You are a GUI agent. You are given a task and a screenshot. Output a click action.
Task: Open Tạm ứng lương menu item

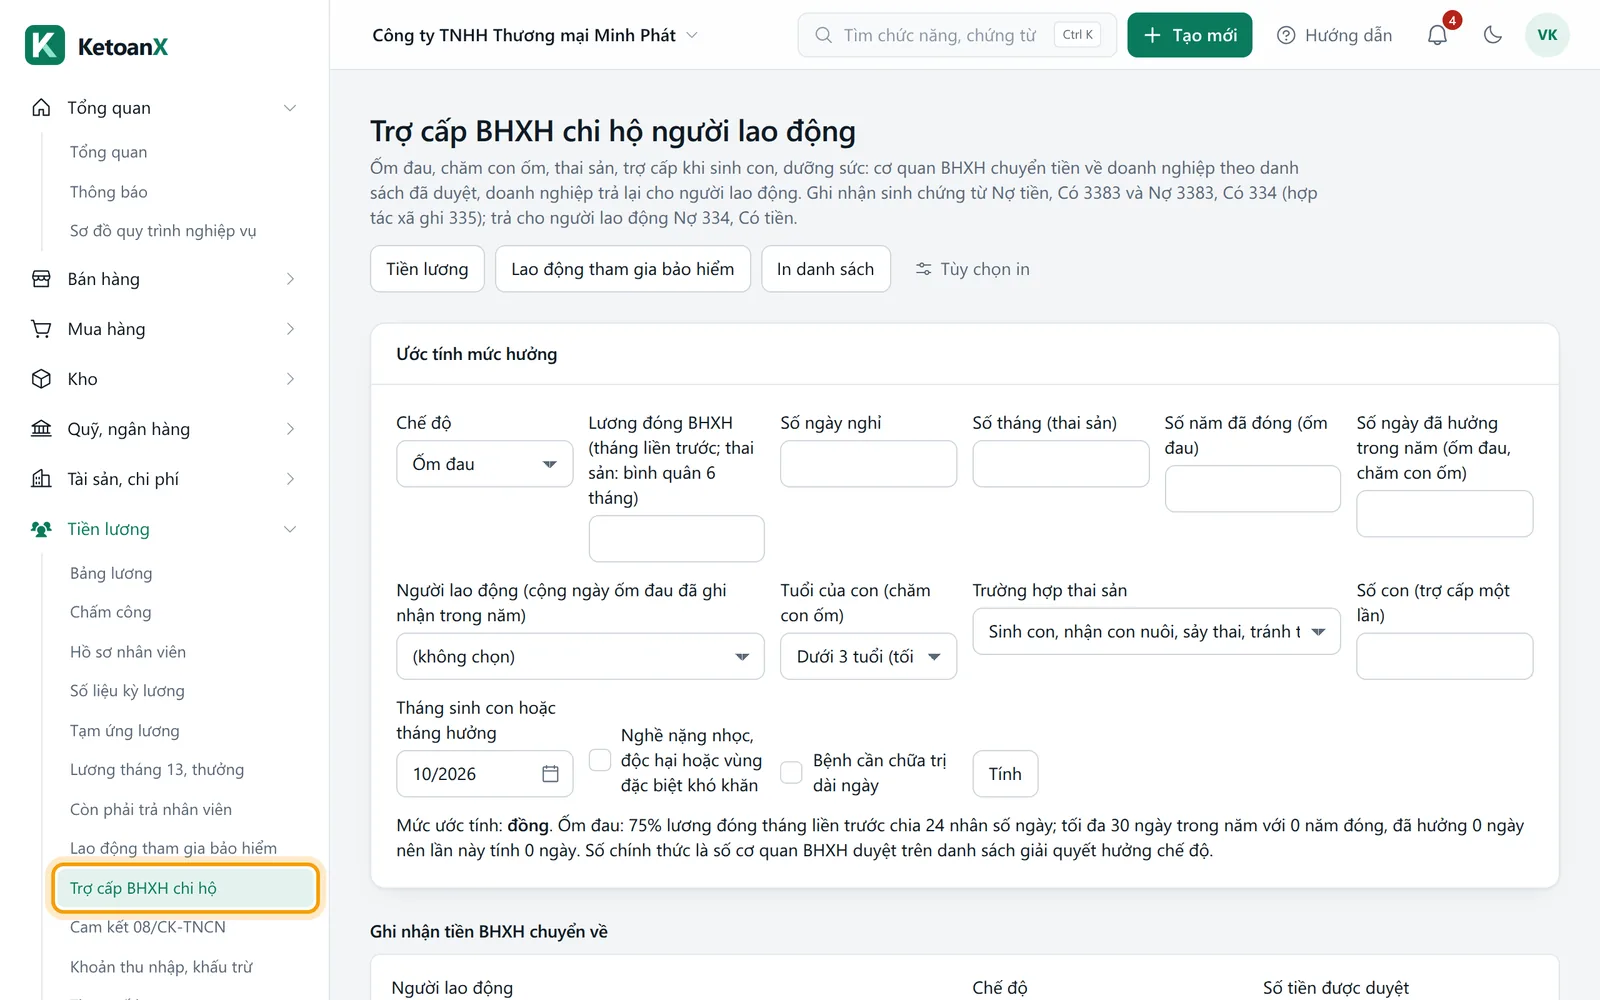tap(125, 731)
